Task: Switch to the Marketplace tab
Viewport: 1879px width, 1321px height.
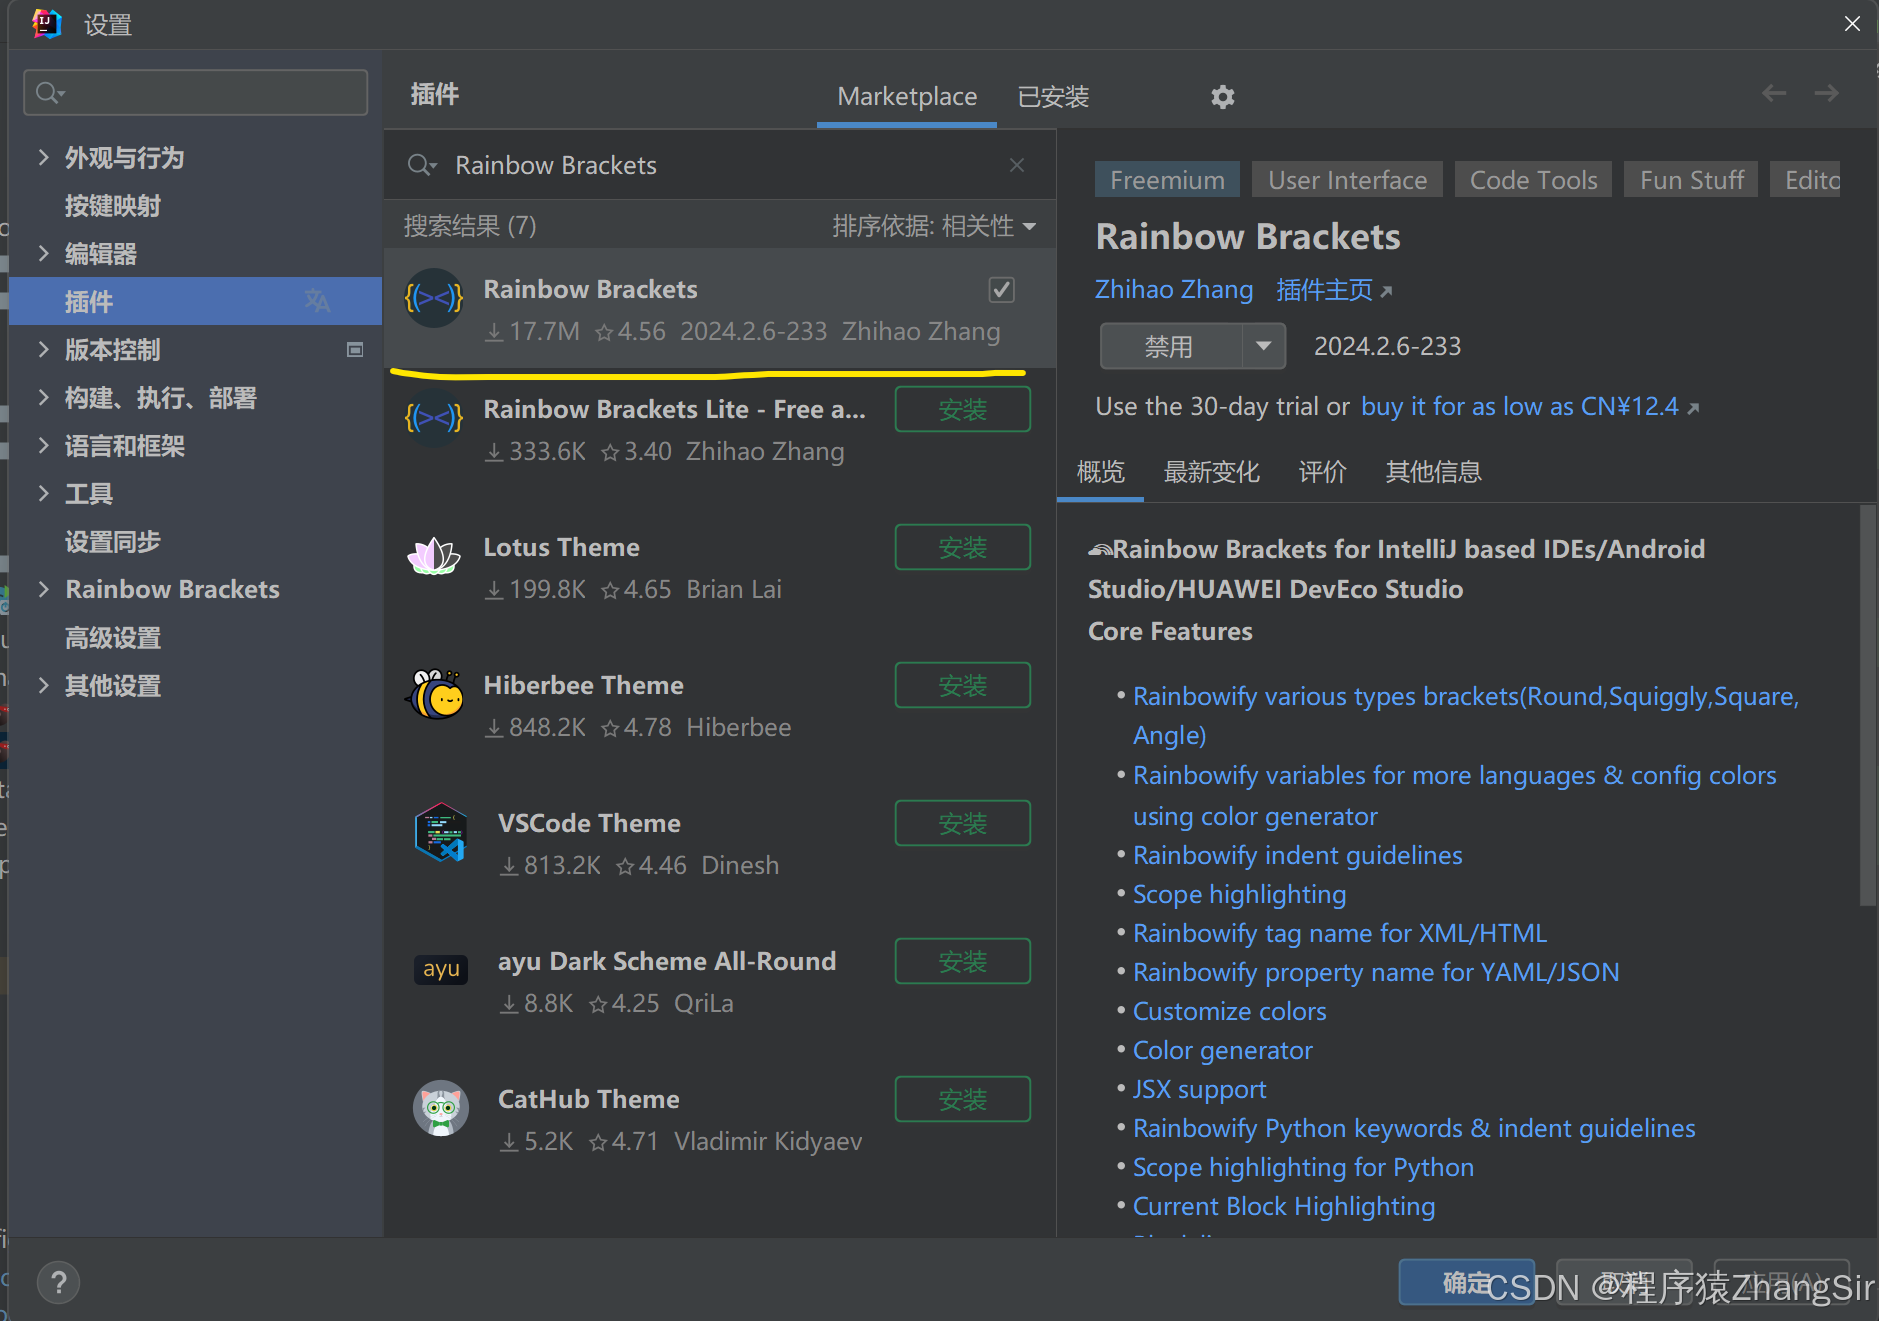Action: (x=907, y=97)
